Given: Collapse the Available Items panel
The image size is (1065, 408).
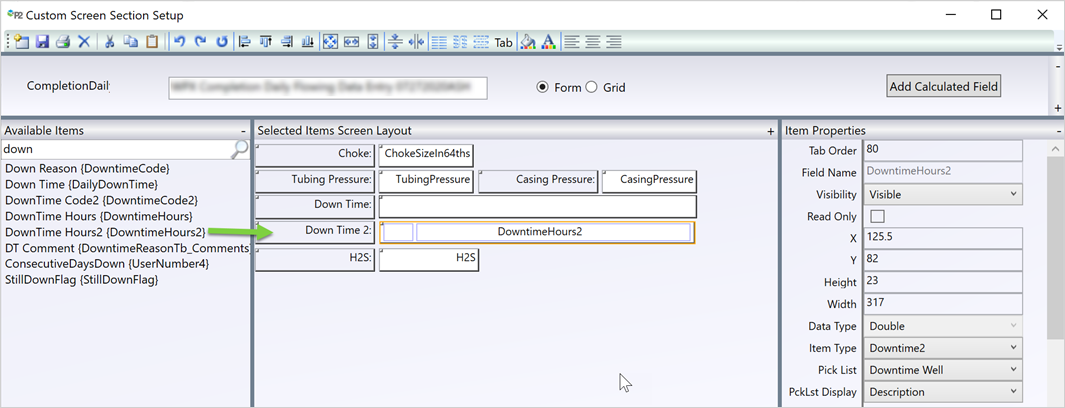Looking at the screenshot, I should point(243,131).
